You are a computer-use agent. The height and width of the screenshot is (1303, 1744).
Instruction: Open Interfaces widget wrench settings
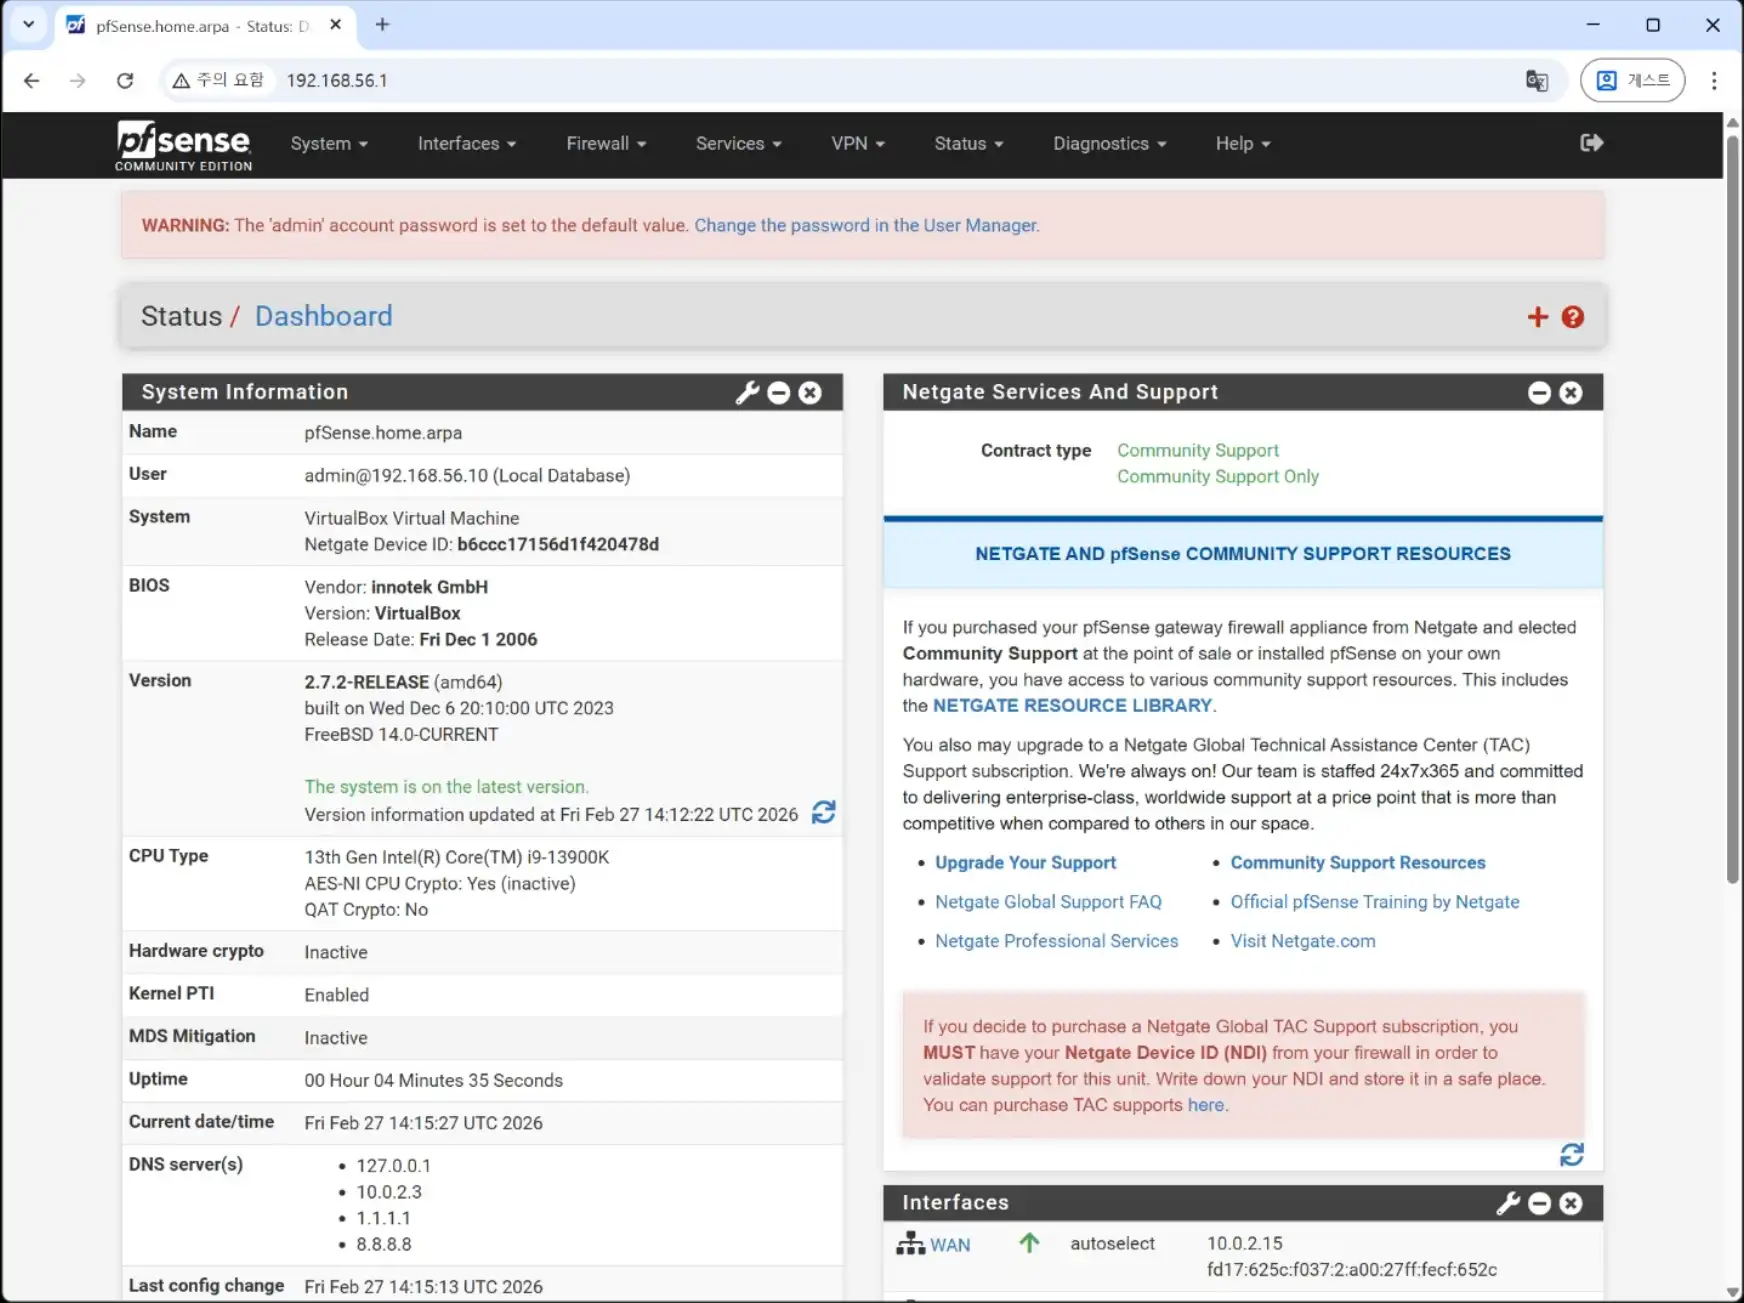(1508, 1203)
